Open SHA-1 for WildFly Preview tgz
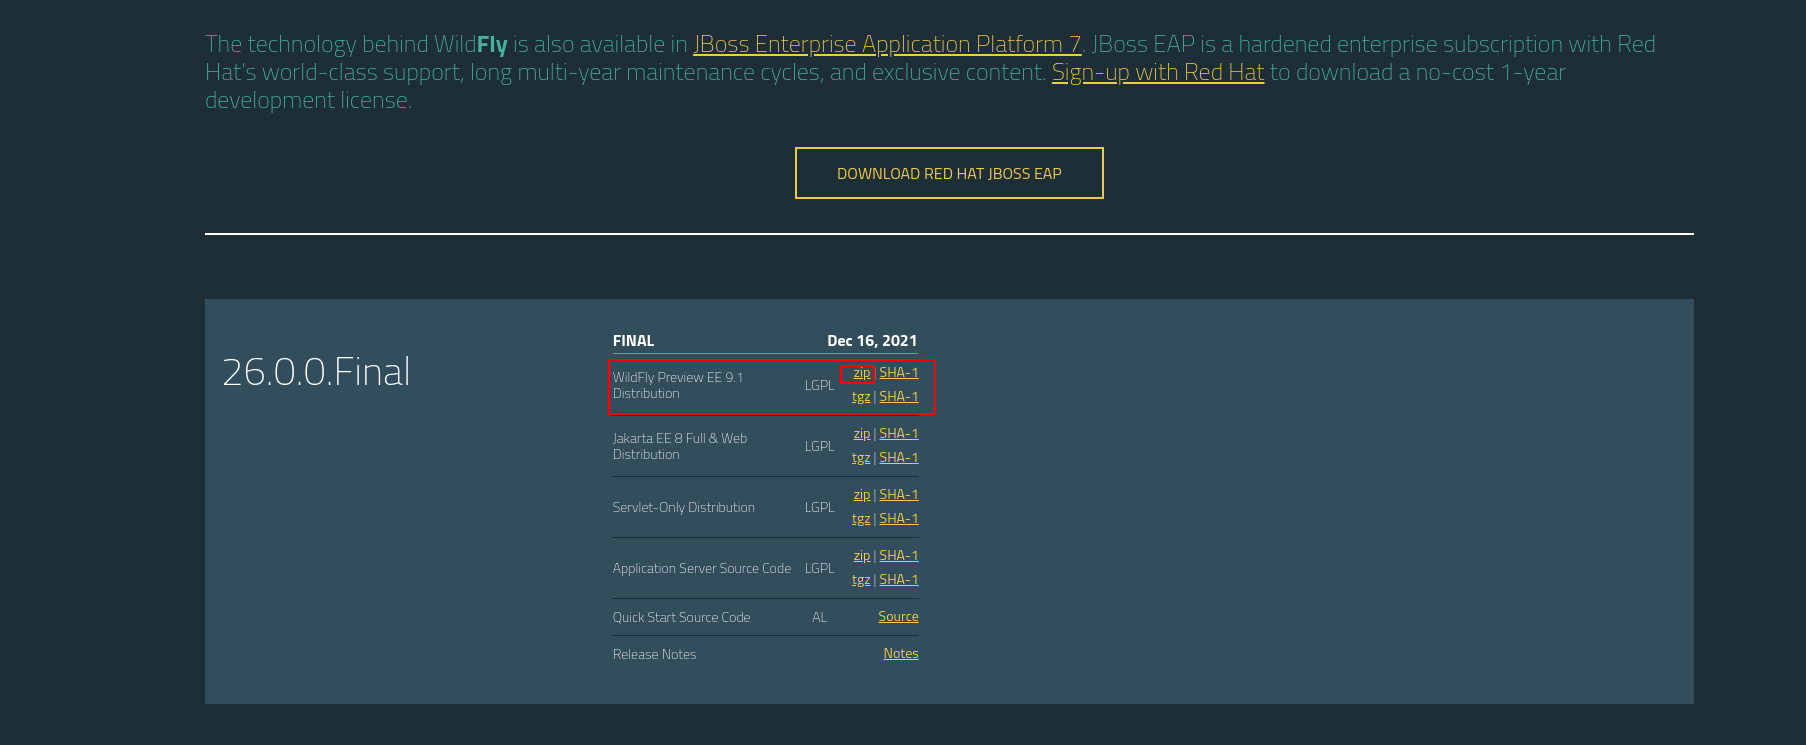 [899, 397]
